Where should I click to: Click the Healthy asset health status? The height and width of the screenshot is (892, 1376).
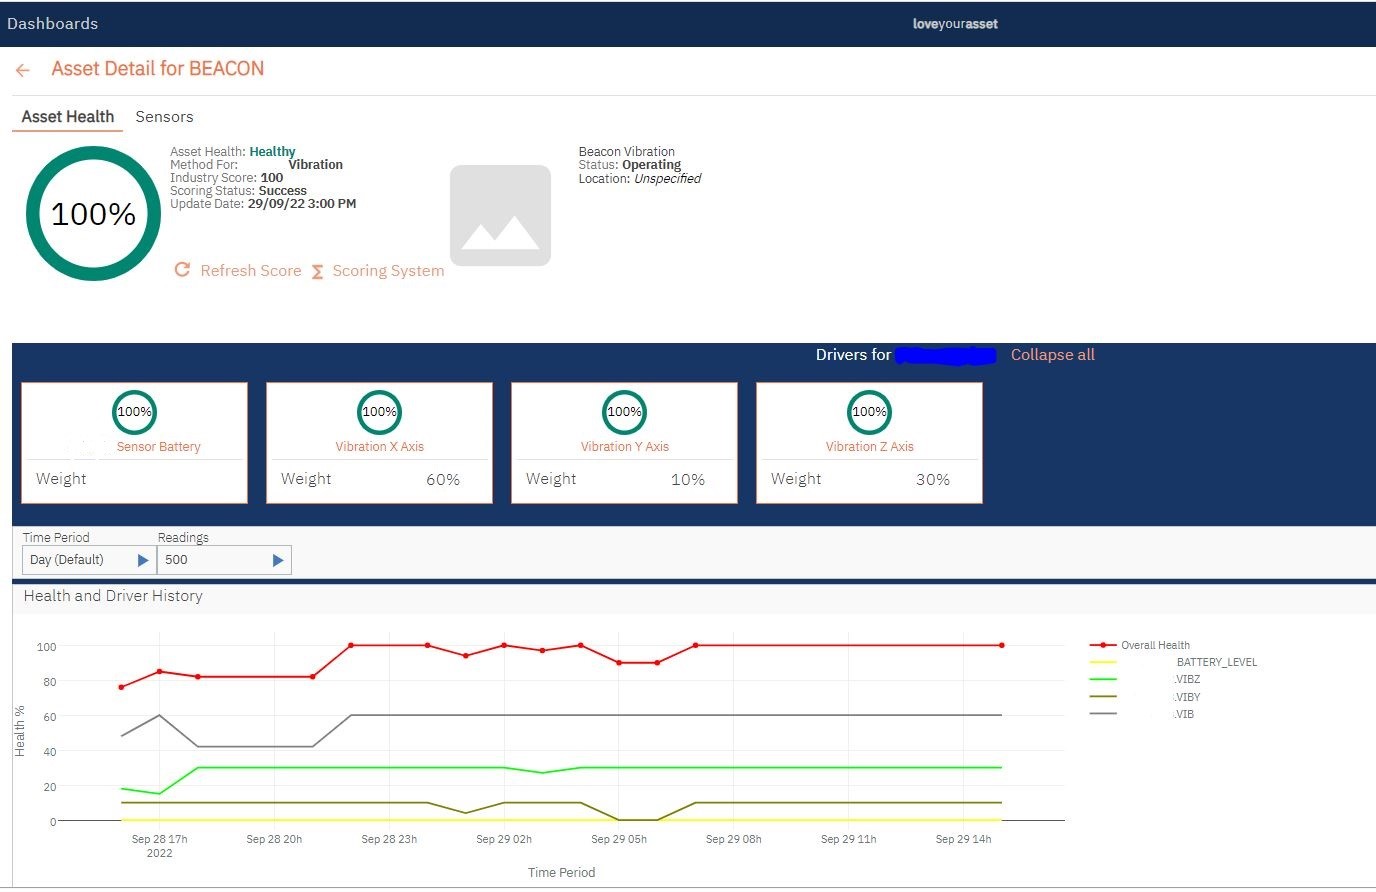(272, 152)
